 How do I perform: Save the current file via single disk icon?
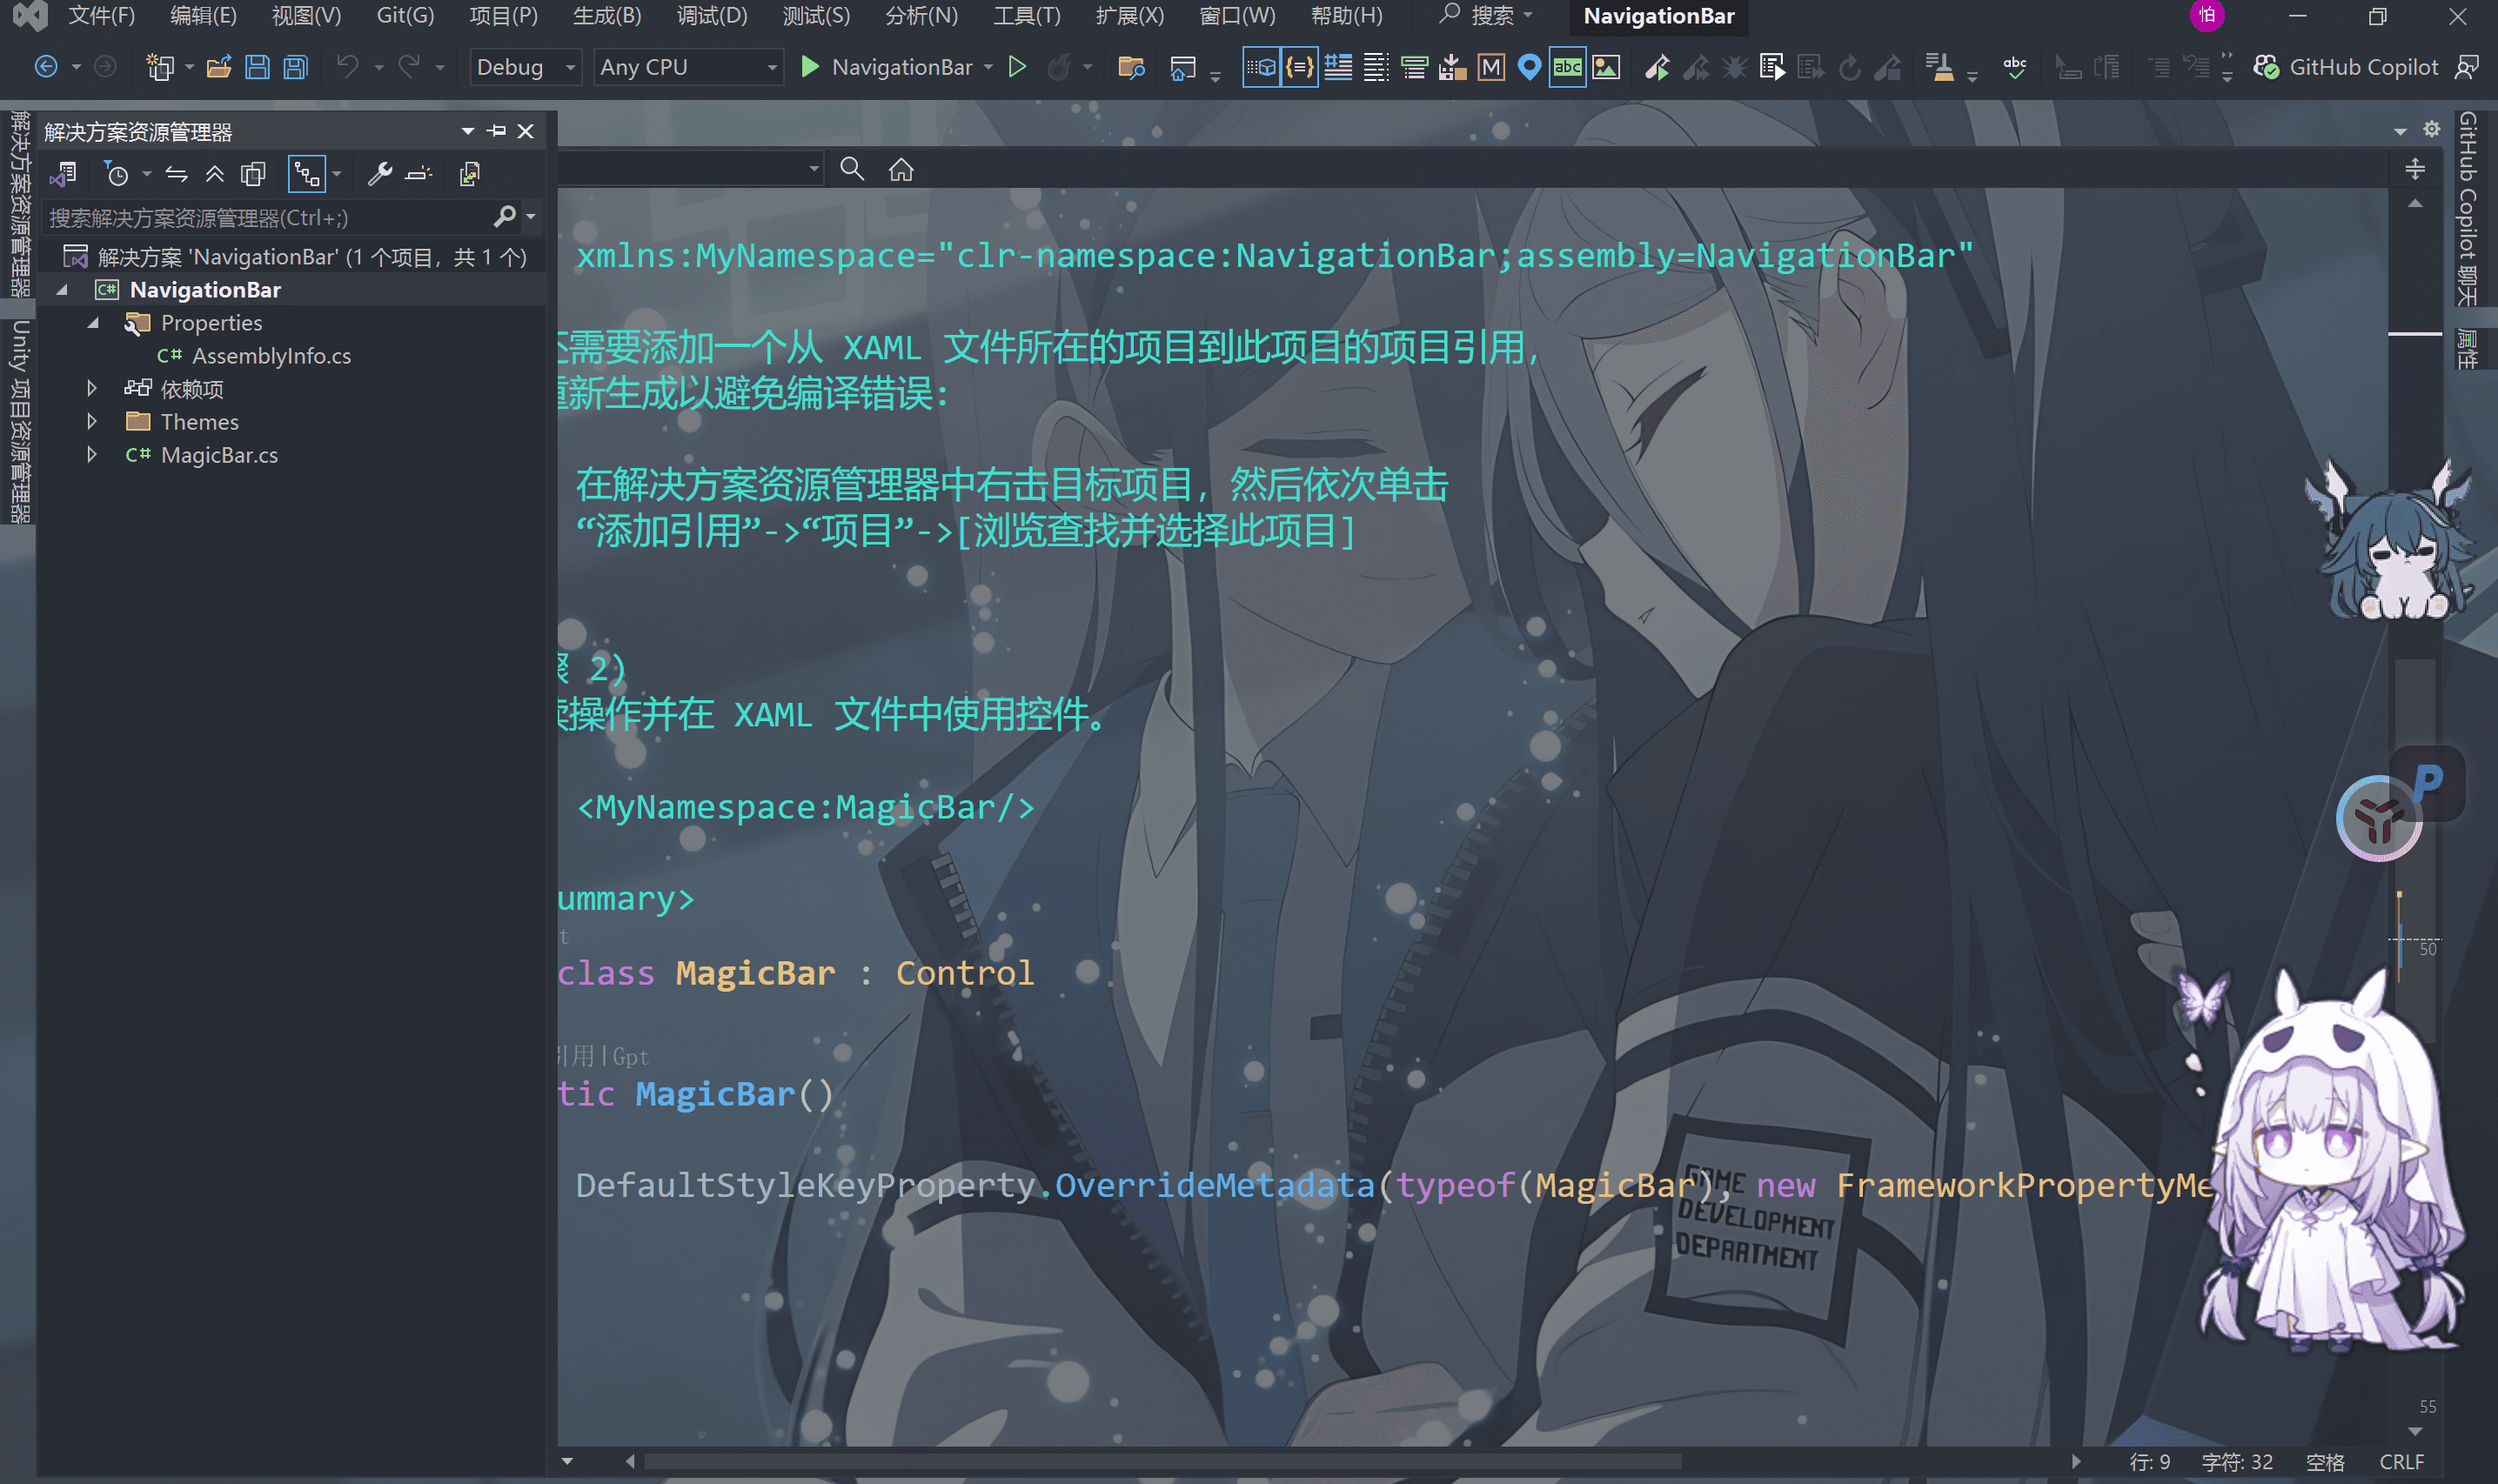point(257,67)
